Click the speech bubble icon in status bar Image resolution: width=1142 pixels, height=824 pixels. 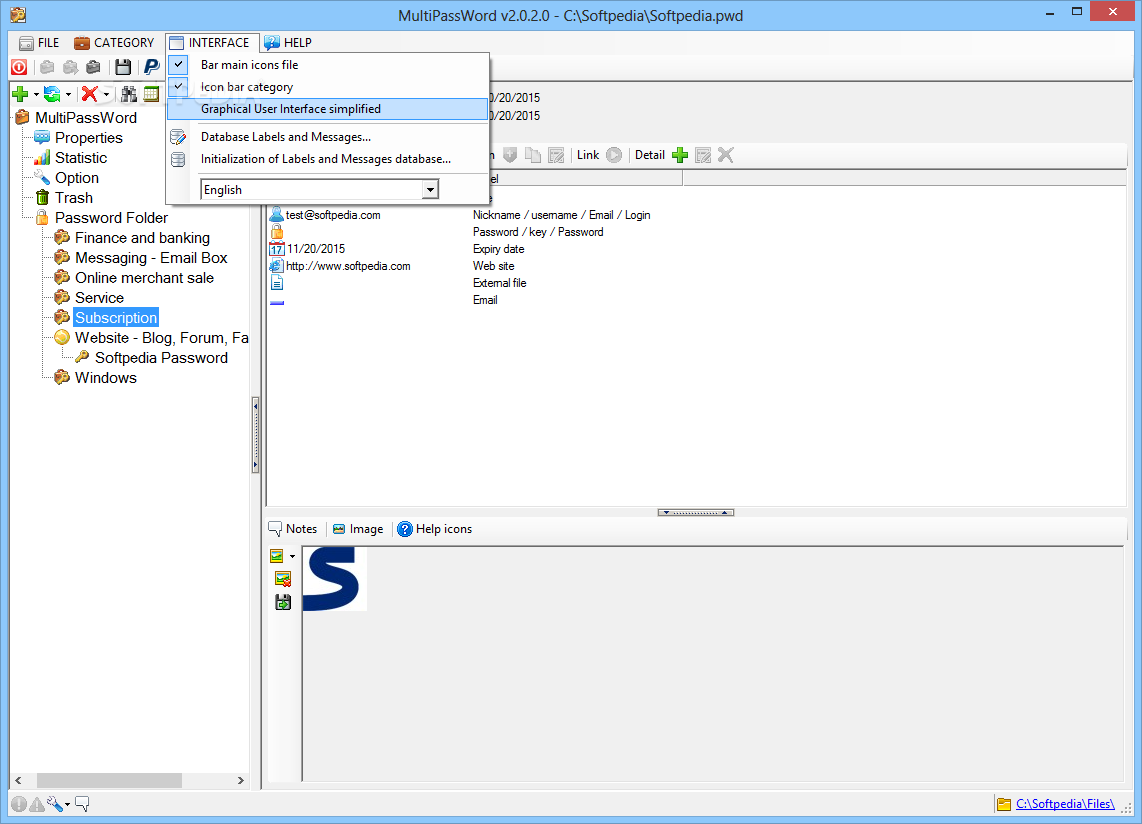point(82,804)
